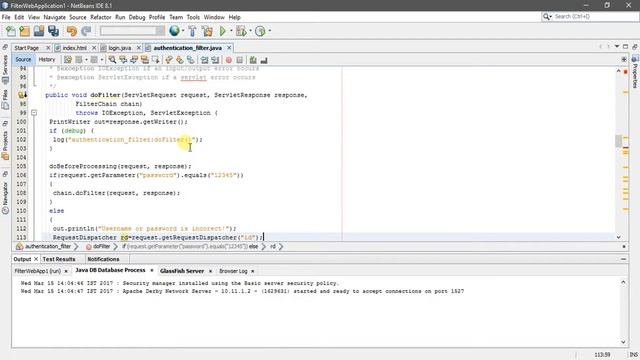Screen dimensions: 640x360
Task: Click authentication_filter in the breadcrumb bar
Action: (48, 247)
